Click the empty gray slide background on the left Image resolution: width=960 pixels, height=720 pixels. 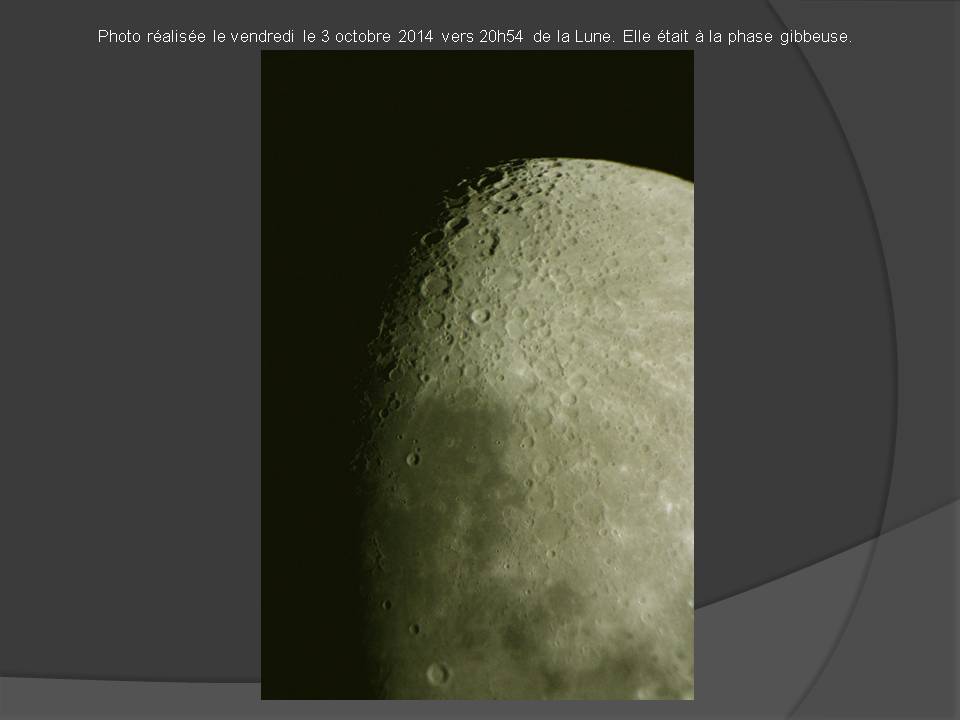[x=130, y=350]
